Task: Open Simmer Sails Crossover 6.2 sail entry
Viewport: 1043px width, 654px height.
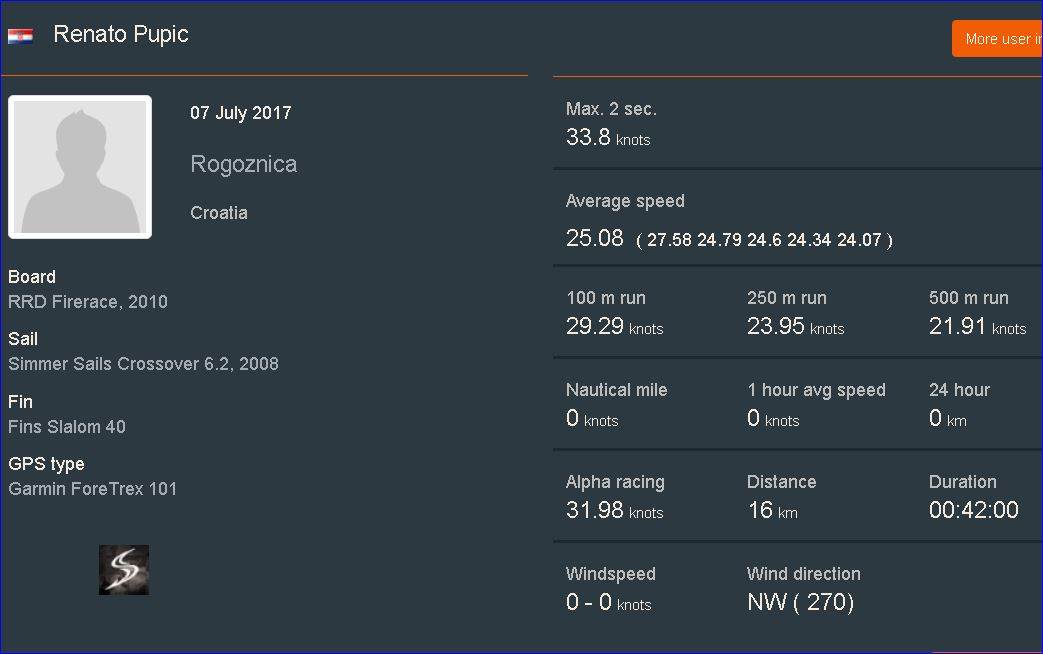Action: 143,364
